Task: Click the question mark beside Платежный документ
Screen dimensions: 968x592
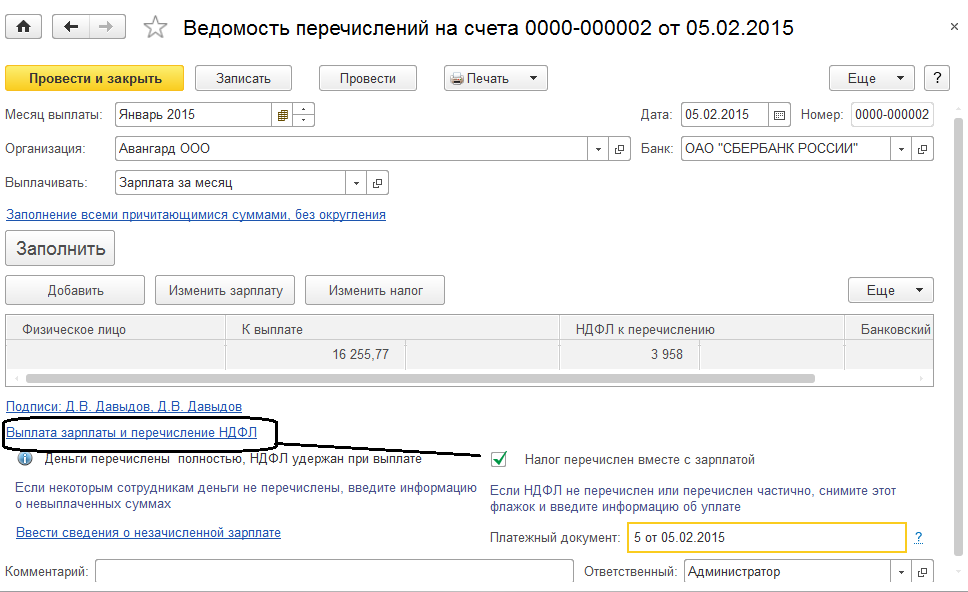Action: [919, 538]
